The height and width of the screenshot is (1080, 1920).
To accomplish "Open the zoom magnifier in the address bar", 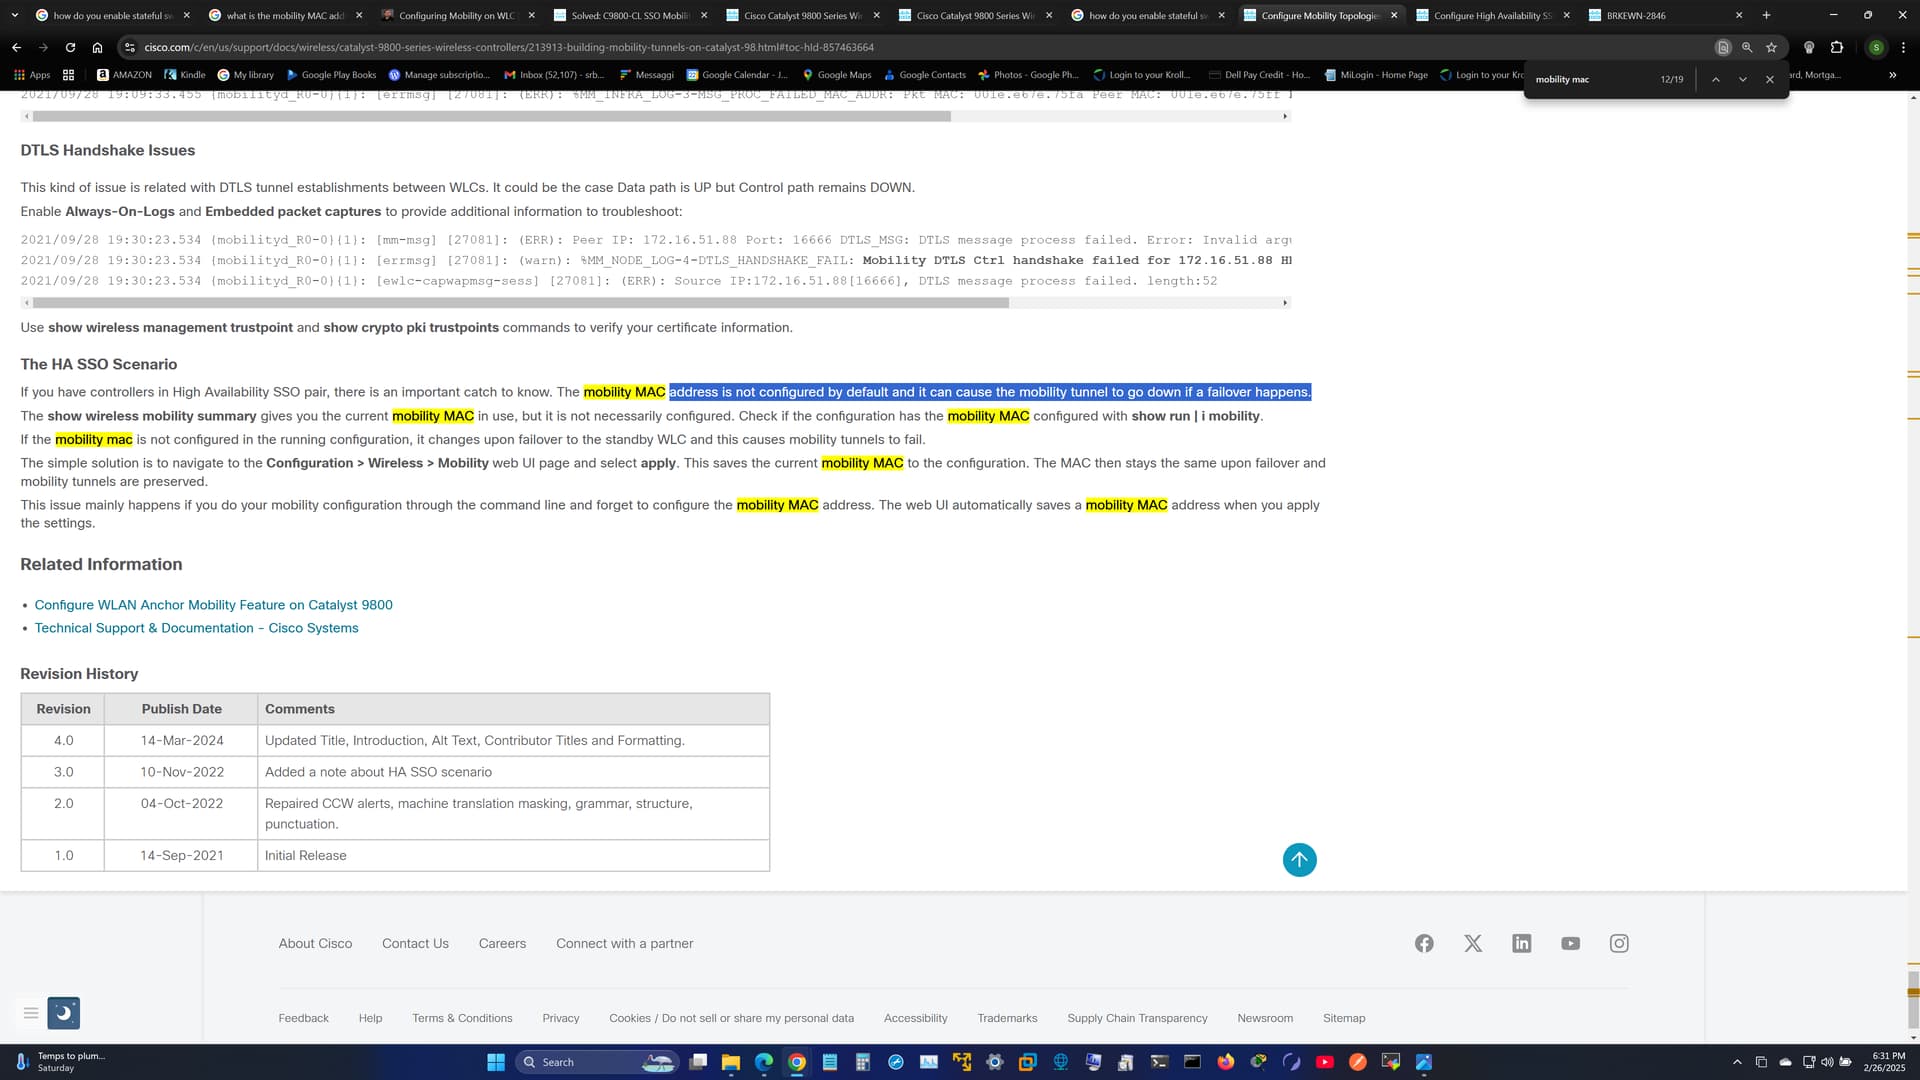I will [x=1747, y=47].
